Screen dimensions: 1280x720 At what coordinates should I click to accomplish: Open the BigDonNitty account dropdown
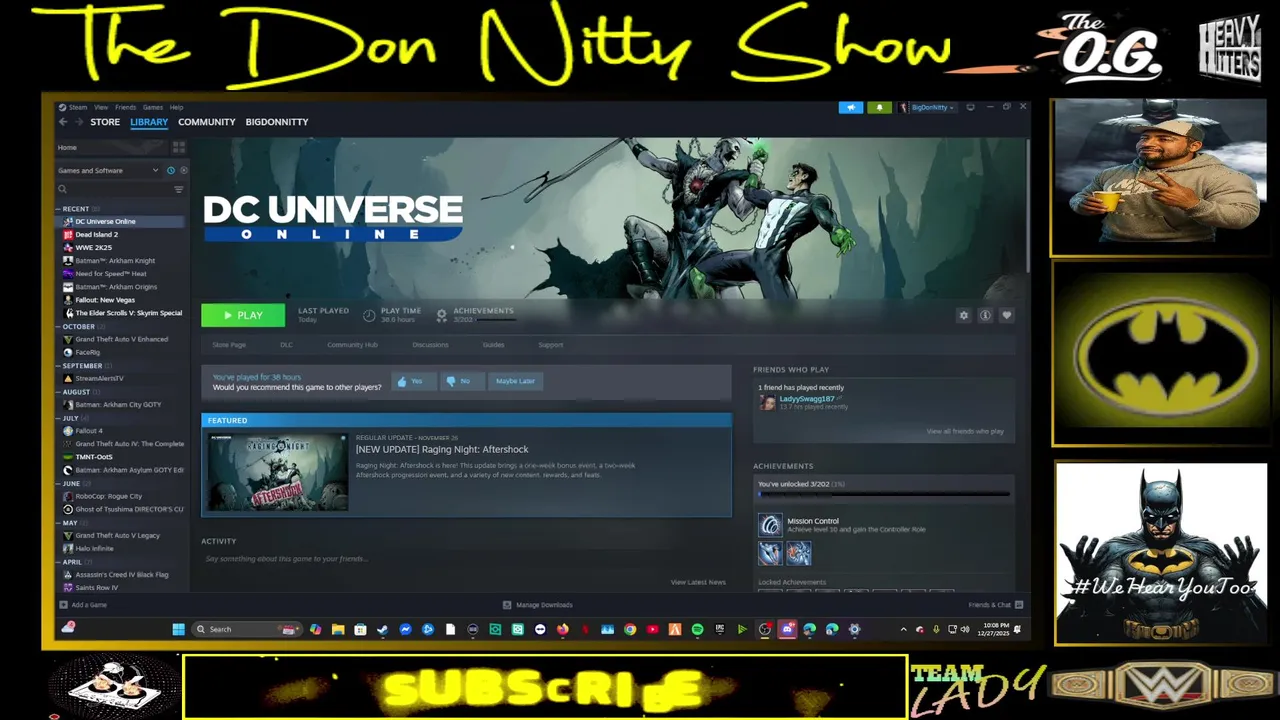pos(929,107)
